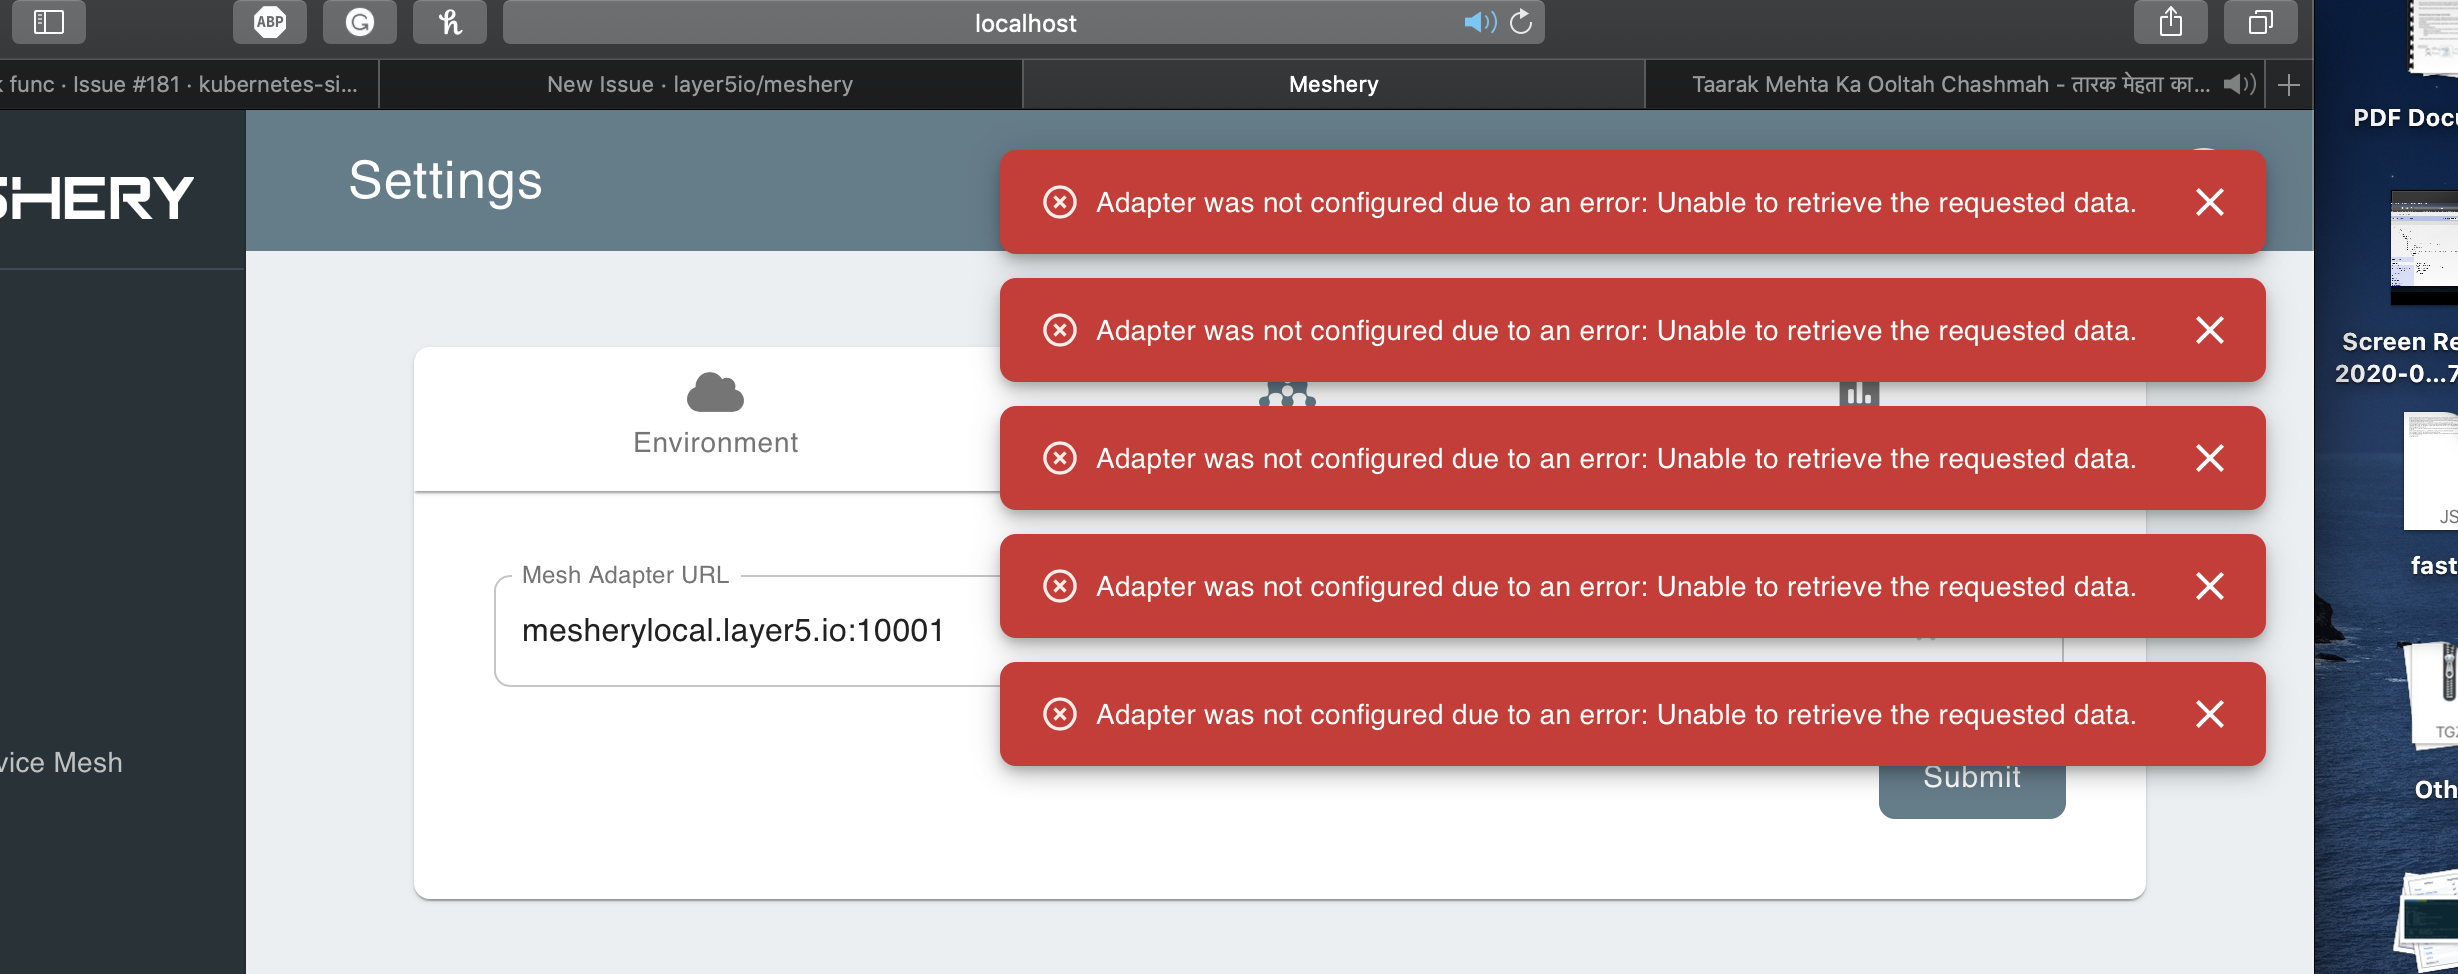Open Service Mesh in sidebar
2458x974 pixels.
click(x=61, y=763)
